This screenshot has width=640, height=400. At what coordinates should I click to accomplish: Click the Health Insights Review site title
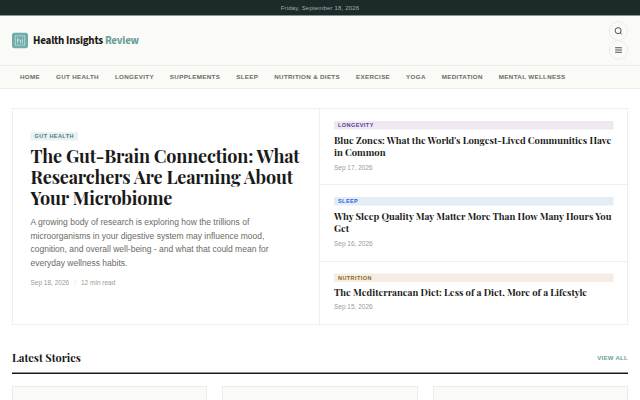[86, 40]
